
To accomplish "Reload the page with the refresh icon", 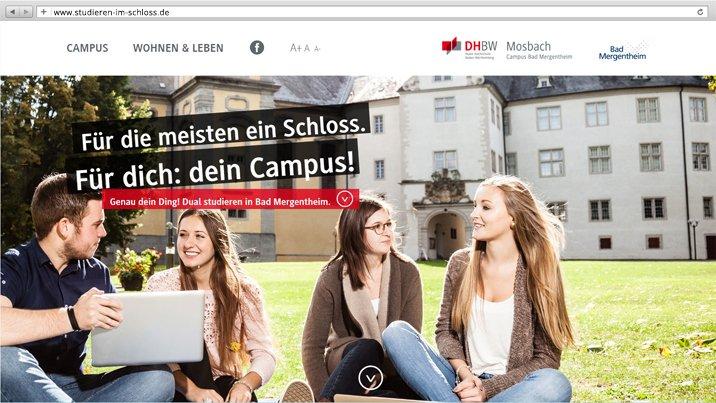I will (x=700, y=12).
